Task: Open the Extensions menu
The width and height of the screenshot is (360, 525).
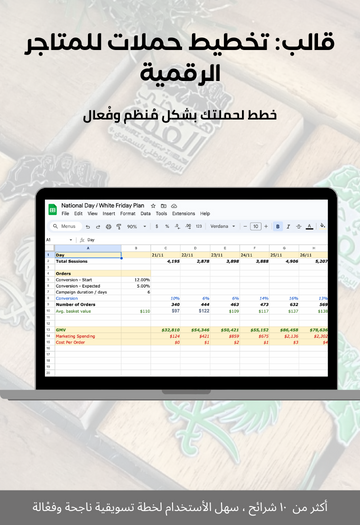Action: pos(184,214)
